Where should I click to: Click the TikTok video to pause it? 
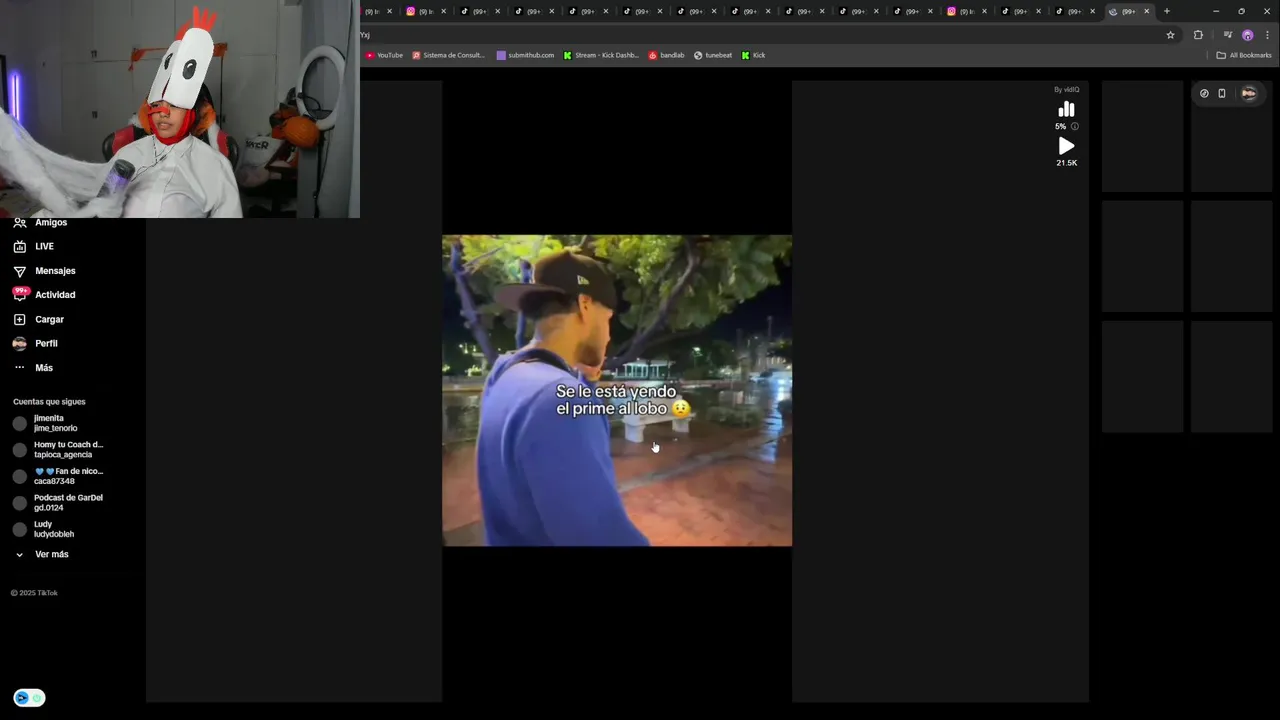click(x=617, y=390)
